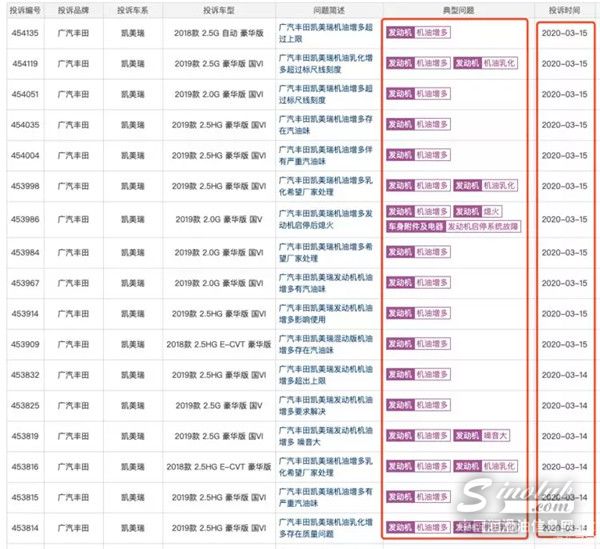Click 机油乳化 tag in row 453998
This screenshot has height=549, width=600.
click(501, 186)
